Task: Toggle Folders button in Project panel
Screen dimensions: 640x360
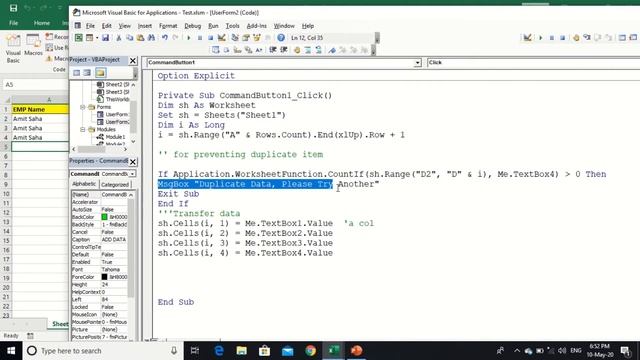Action: click(100, 73)
